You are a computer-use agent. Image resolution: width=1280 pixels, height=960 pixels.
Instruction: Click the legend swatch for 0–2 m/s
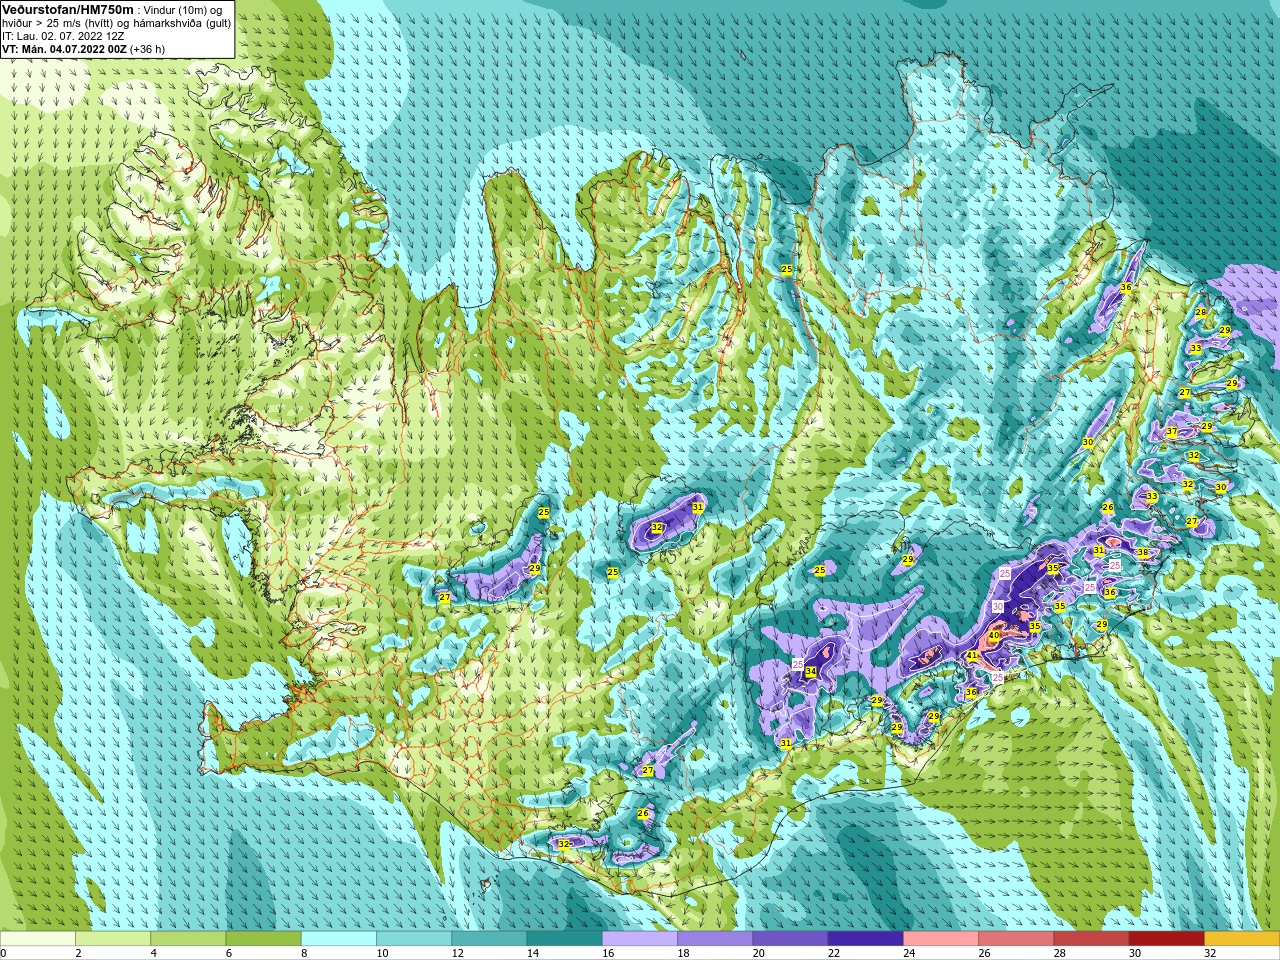point(38,938)
